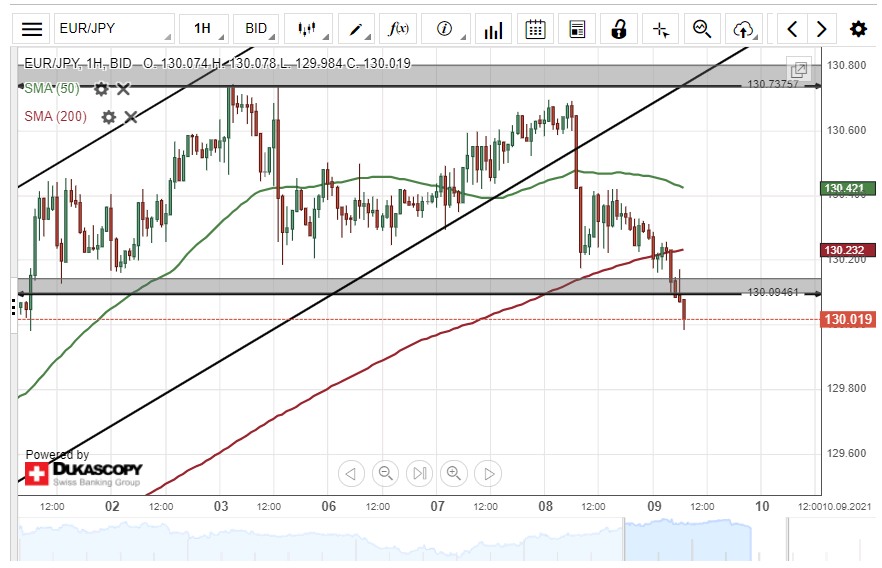This screenshot has height=568, width=882.
Task: Step chart forward with round right button
Action: click(x=488, y=474)
